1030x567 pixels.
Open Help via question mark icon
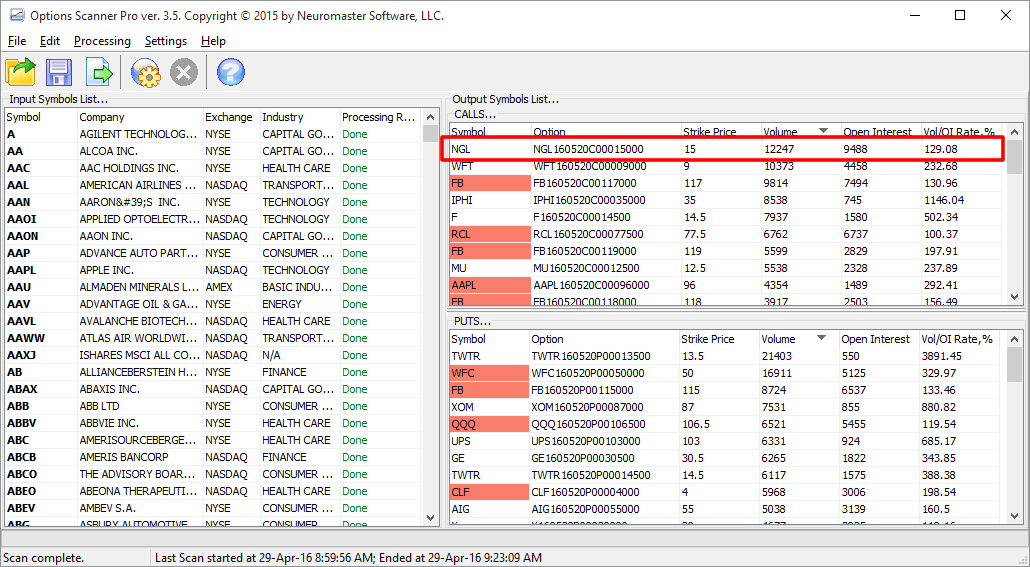point(231,72)
